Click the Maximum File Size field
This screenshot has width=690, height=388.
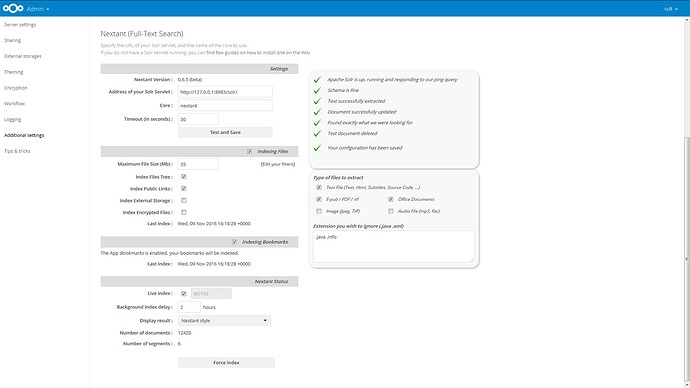198,164
